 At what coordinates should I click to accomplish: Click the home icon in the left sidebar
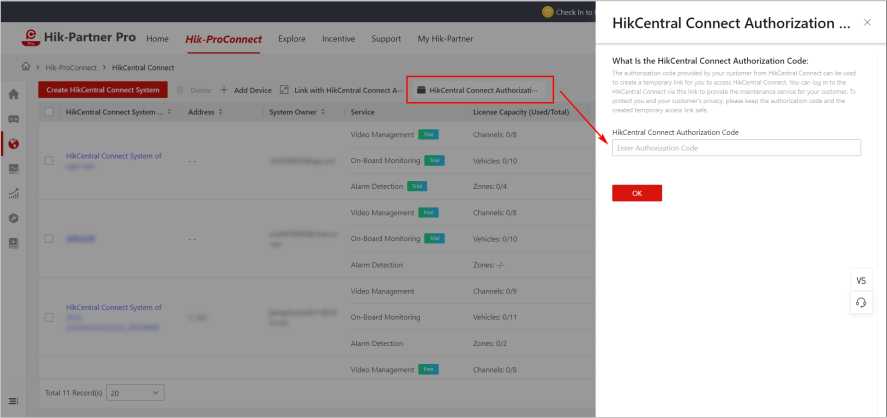13,94
